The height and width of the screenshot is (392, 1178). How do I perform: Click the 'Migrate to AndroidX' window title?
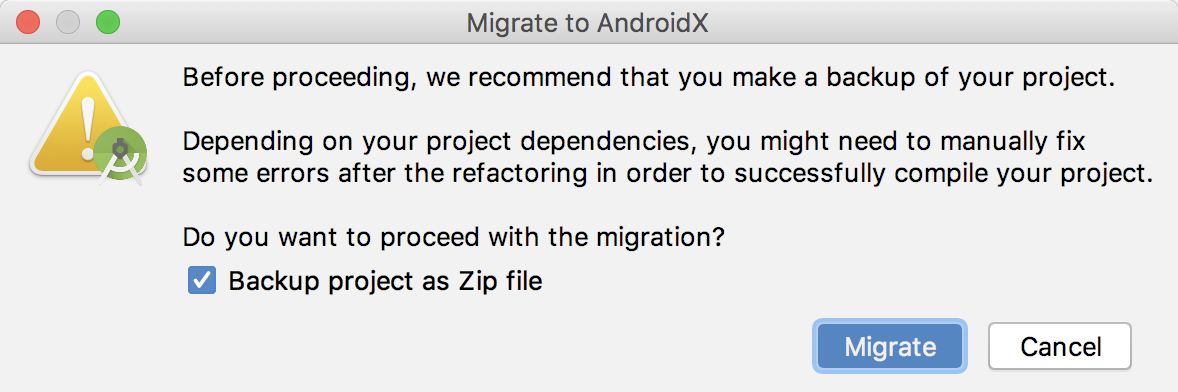pyautogui.click(x=587, y=23)
